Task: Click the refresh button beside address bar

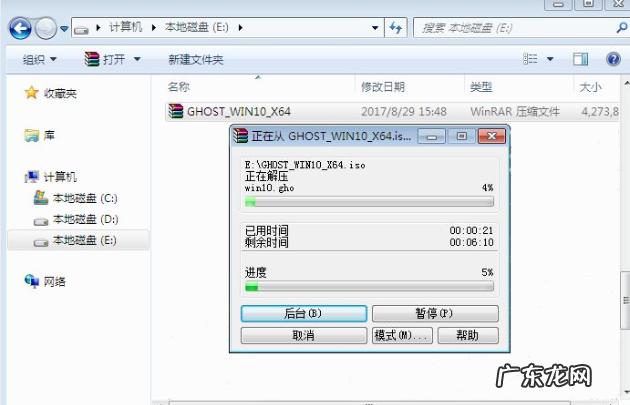Action: (396, 28)
